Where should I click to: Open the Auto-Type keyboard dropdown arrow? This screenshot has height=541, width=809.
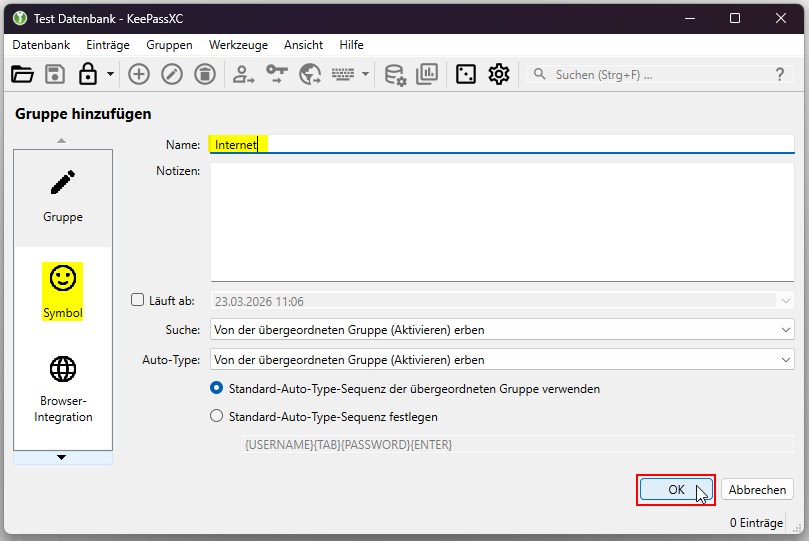[x=365, y=74]
